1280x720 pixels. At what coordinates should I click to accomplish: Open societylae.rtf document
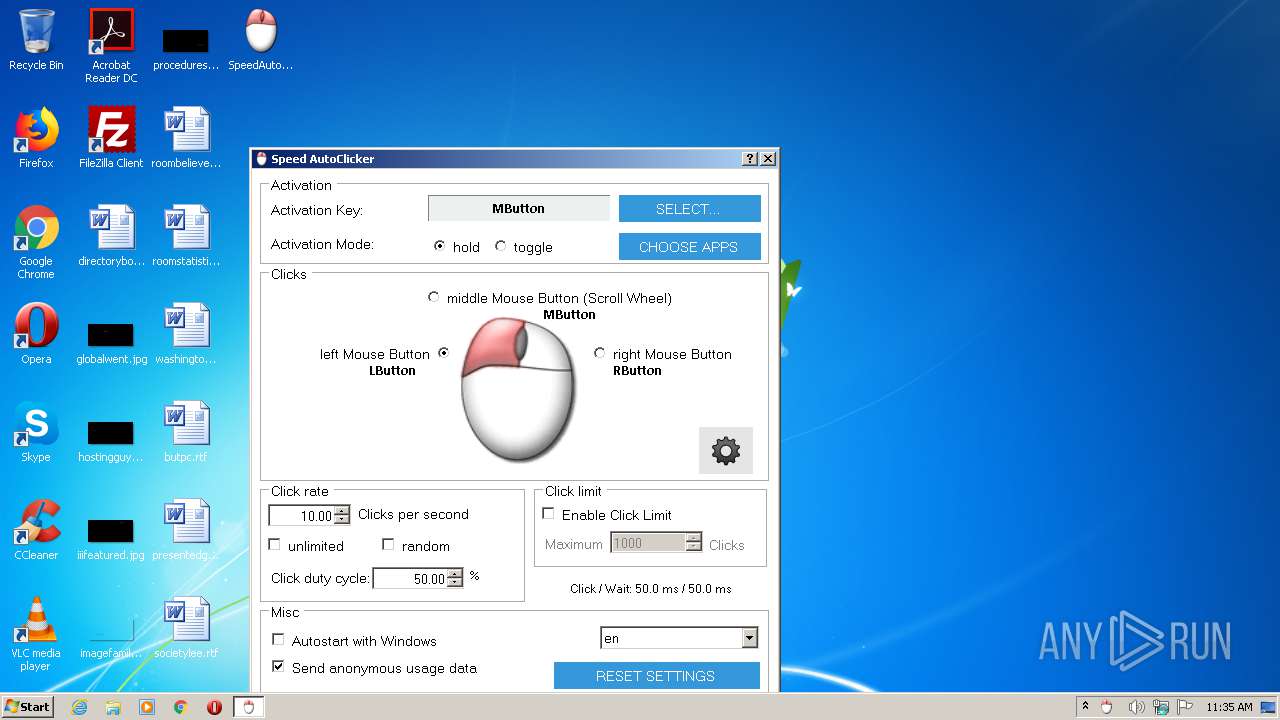point(186,628)
